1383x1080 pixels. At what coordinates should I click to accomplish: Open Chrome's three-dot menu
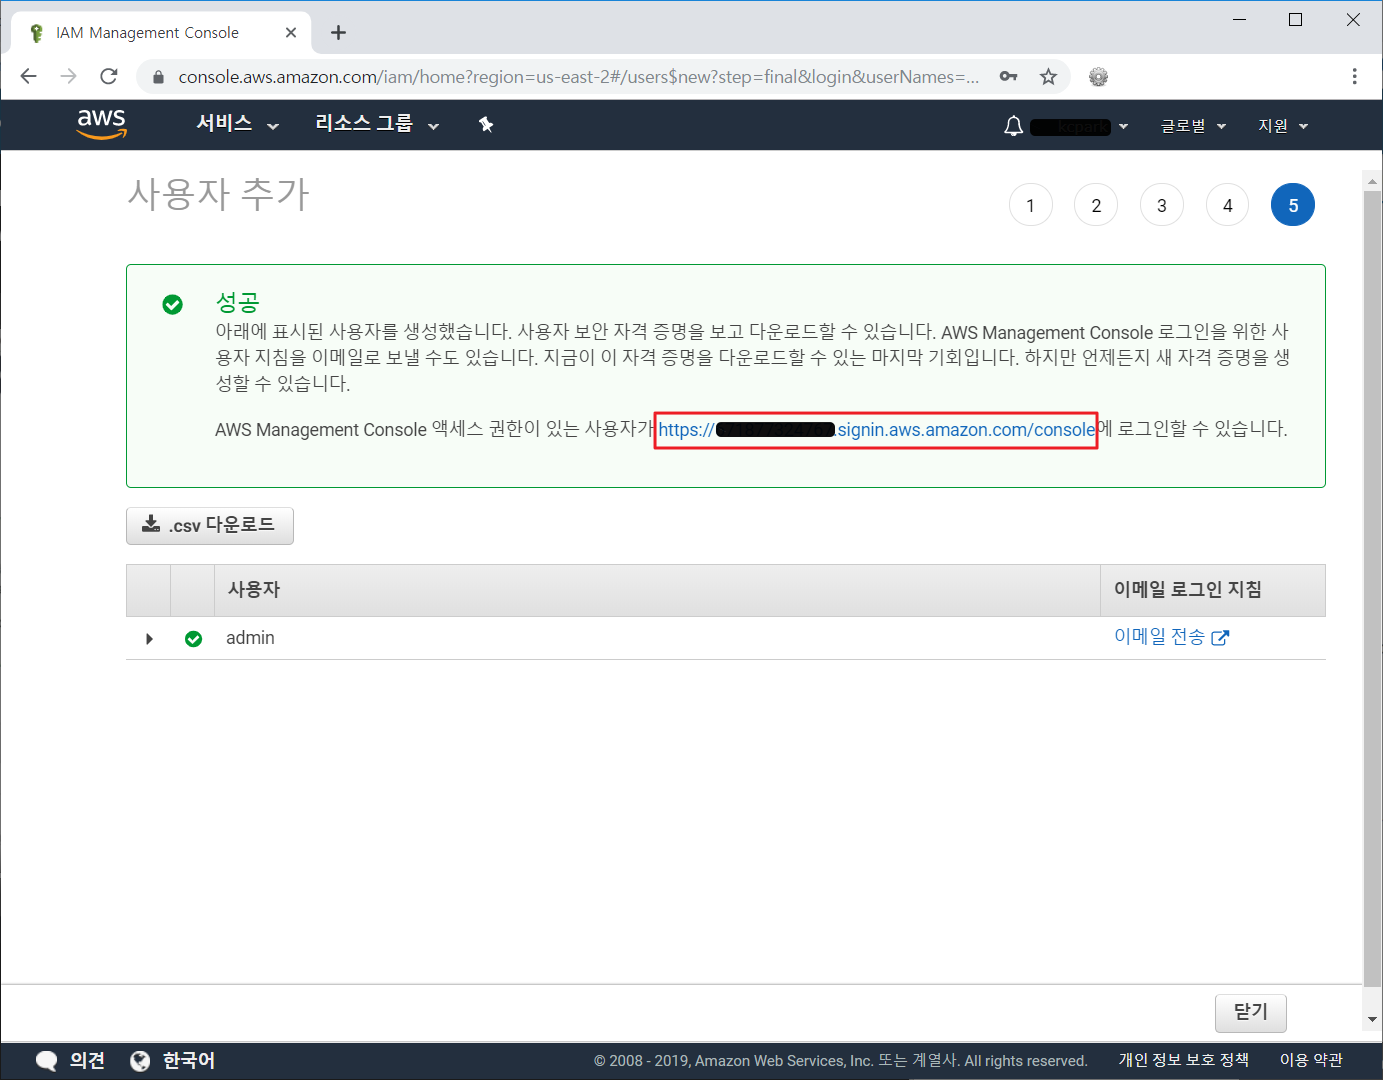1354,77
